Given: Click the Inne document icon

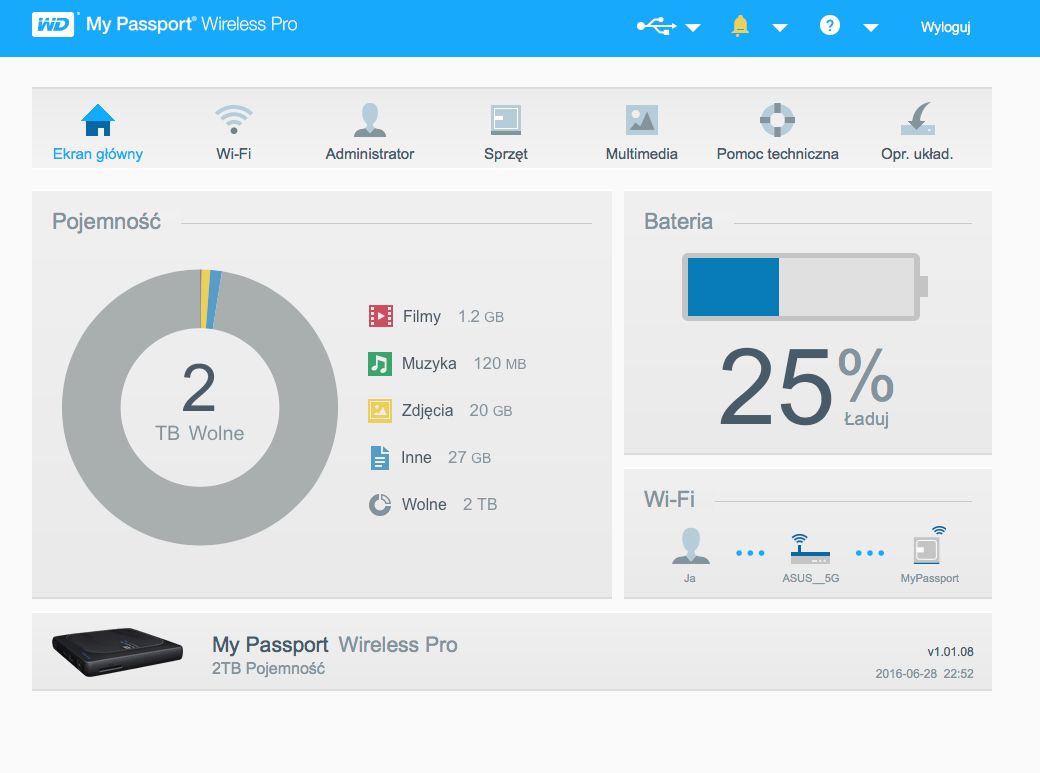Looking at the screenshot, I should (380, 458).
